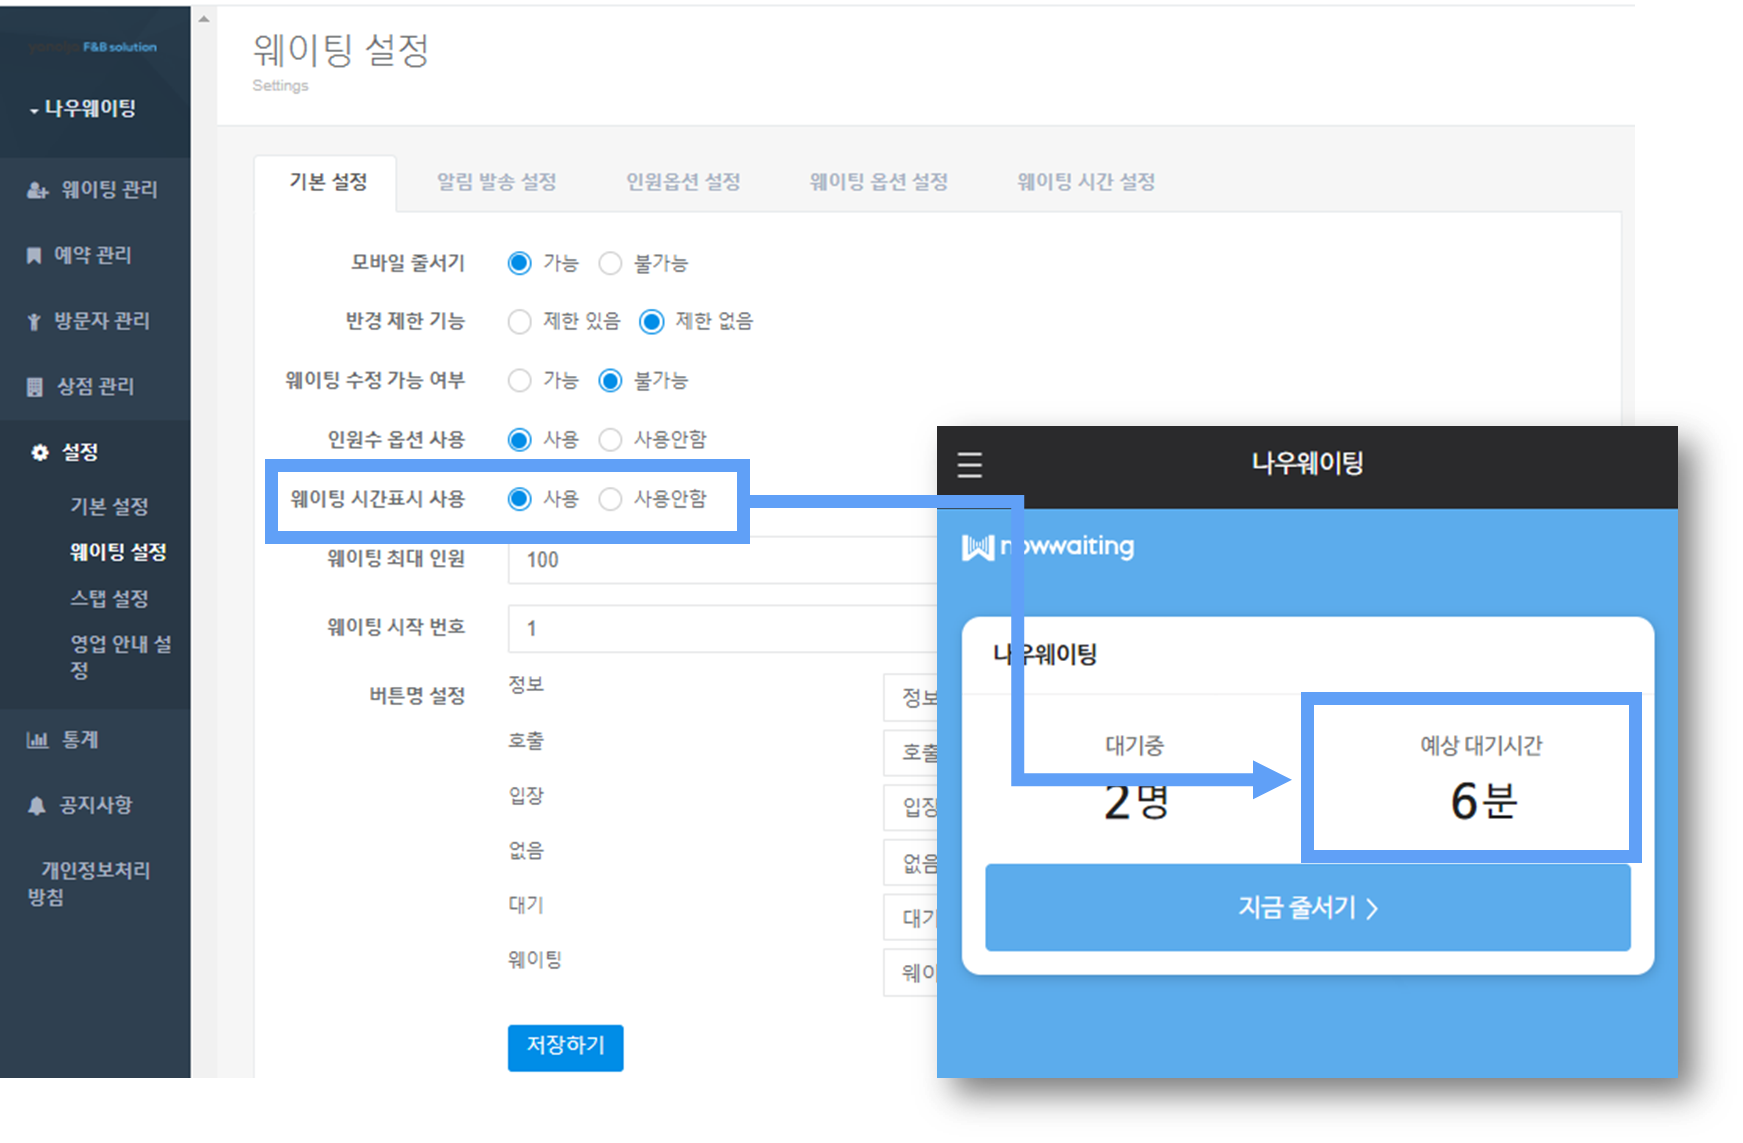Click the 예약 관리 menu label
This screenshot has height=1143, width=1743.
92,255
